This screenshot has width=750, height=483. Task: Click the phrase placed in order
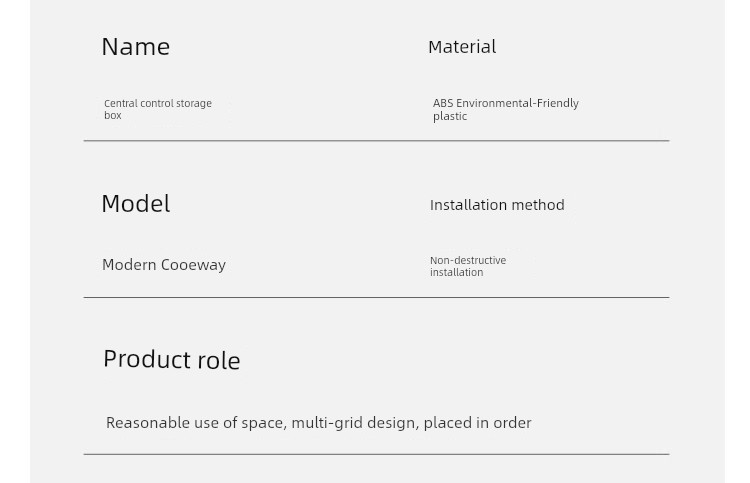point(477,423)
